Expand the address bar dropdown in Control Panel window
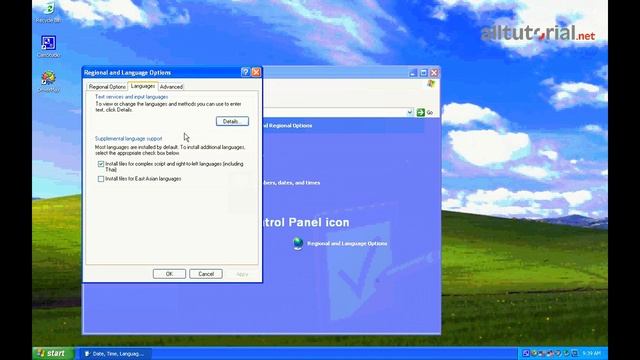 [410, 112]
